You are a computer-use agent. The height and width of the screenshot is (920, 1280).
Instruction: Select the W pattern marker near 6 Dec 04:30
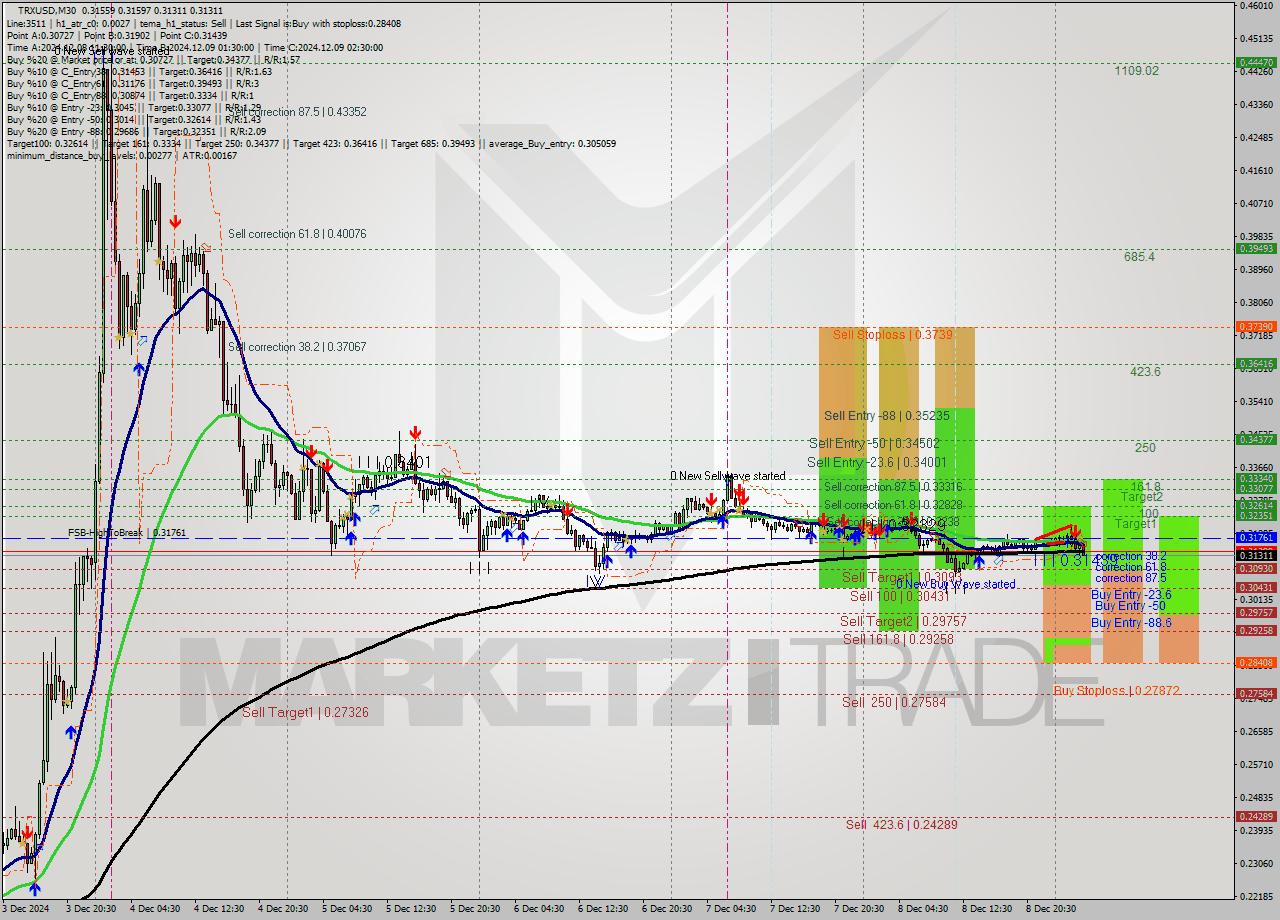(596, 580)
